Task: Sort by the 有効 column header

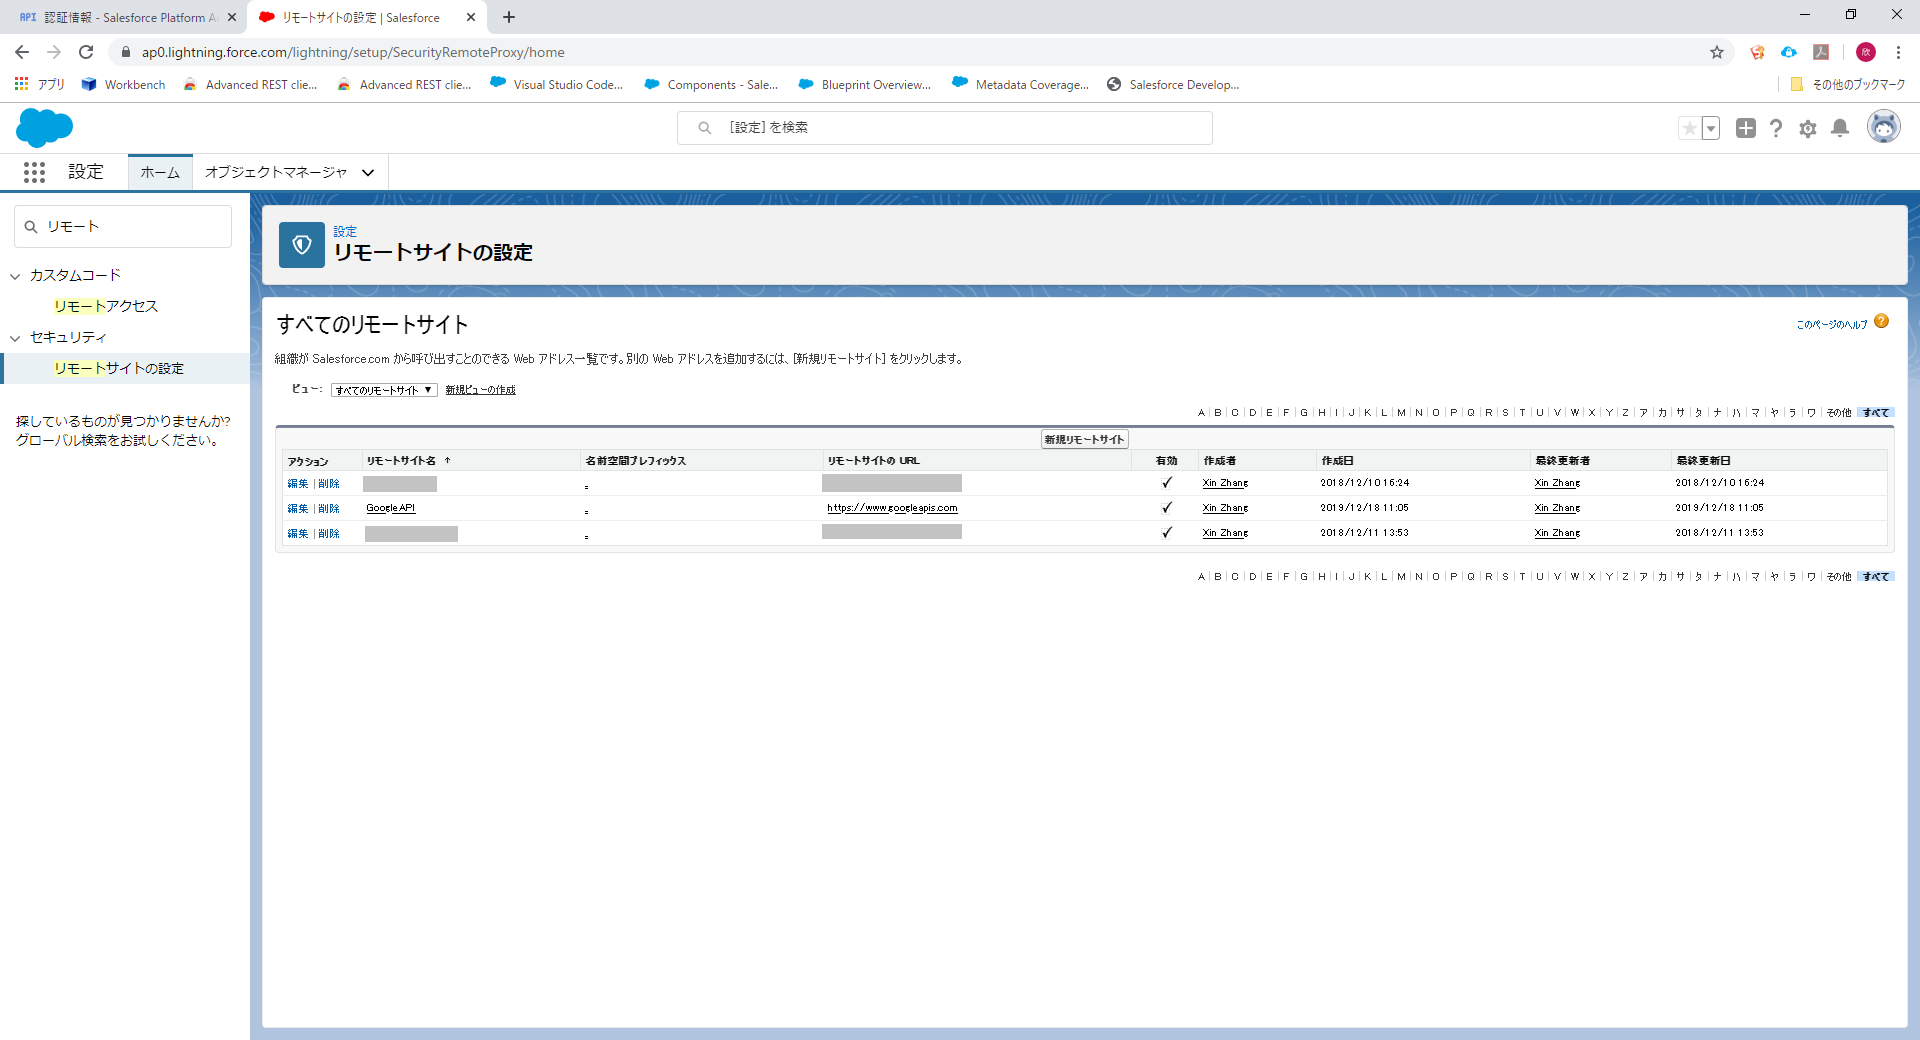Action: (x=1166, y=461)
